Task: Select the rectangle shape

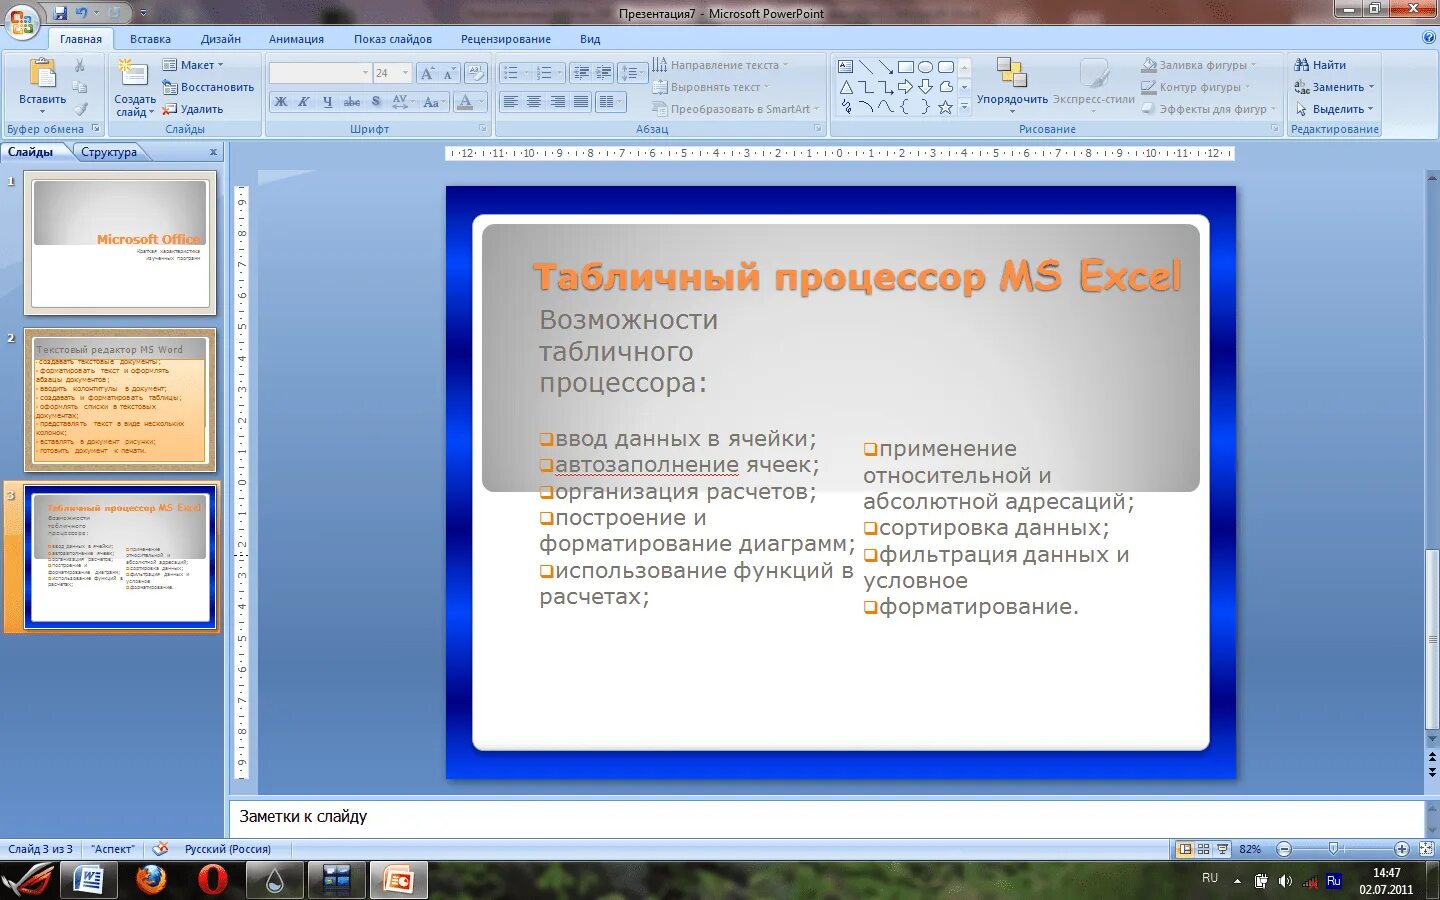Action: click(x=906, y=67)
